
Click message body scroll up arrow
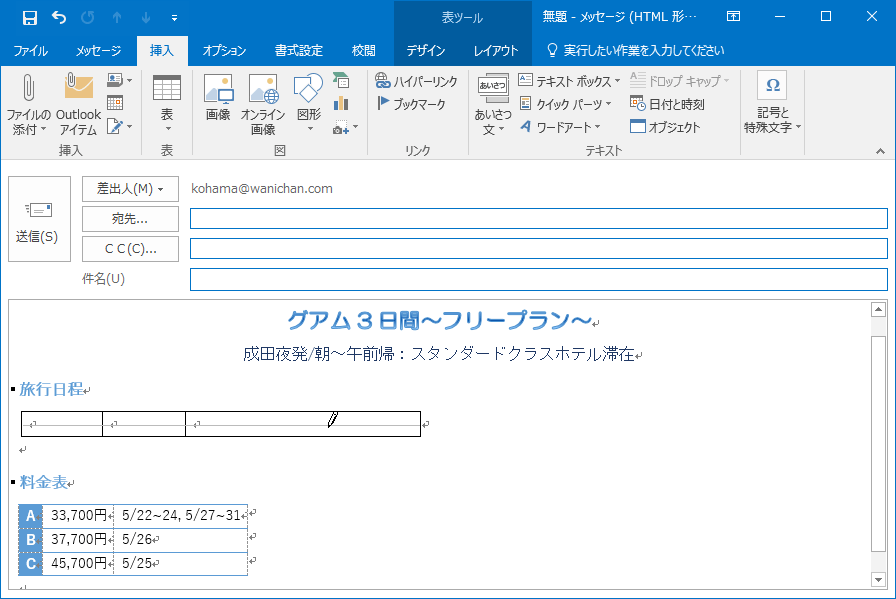click(x=878, y=309)
